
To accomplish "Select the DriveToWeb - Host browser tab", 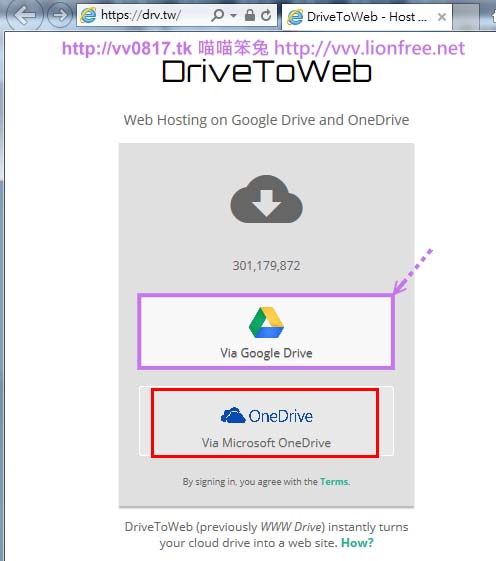I will [x=367, y=17].
